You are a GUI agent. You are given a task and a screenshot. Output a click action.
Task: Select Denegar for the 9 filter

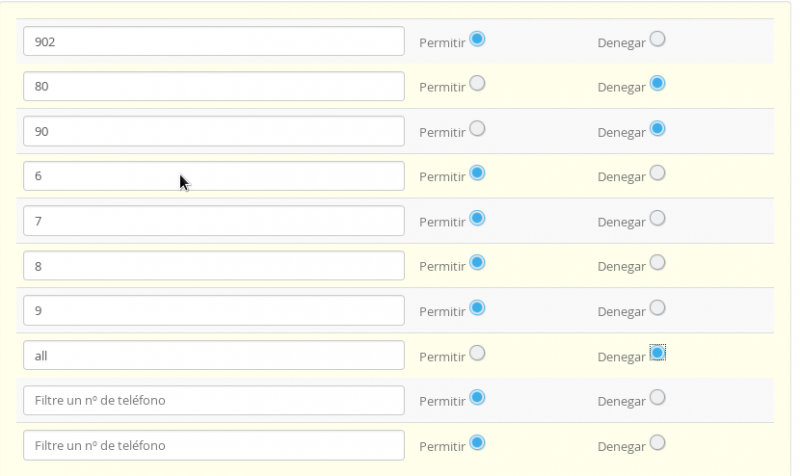[x=657, y=308]
